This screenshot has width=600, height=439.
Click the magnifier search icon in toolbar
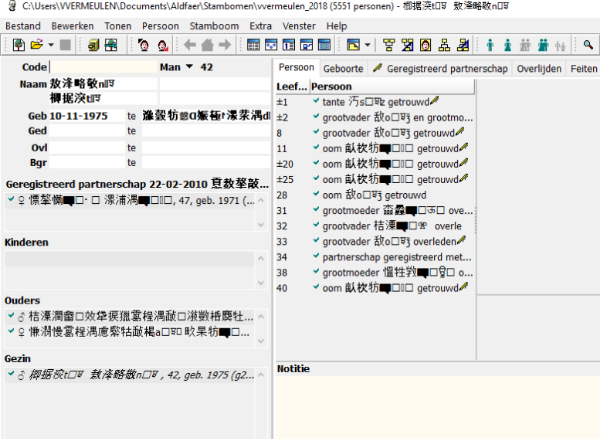tap(589, 45)
